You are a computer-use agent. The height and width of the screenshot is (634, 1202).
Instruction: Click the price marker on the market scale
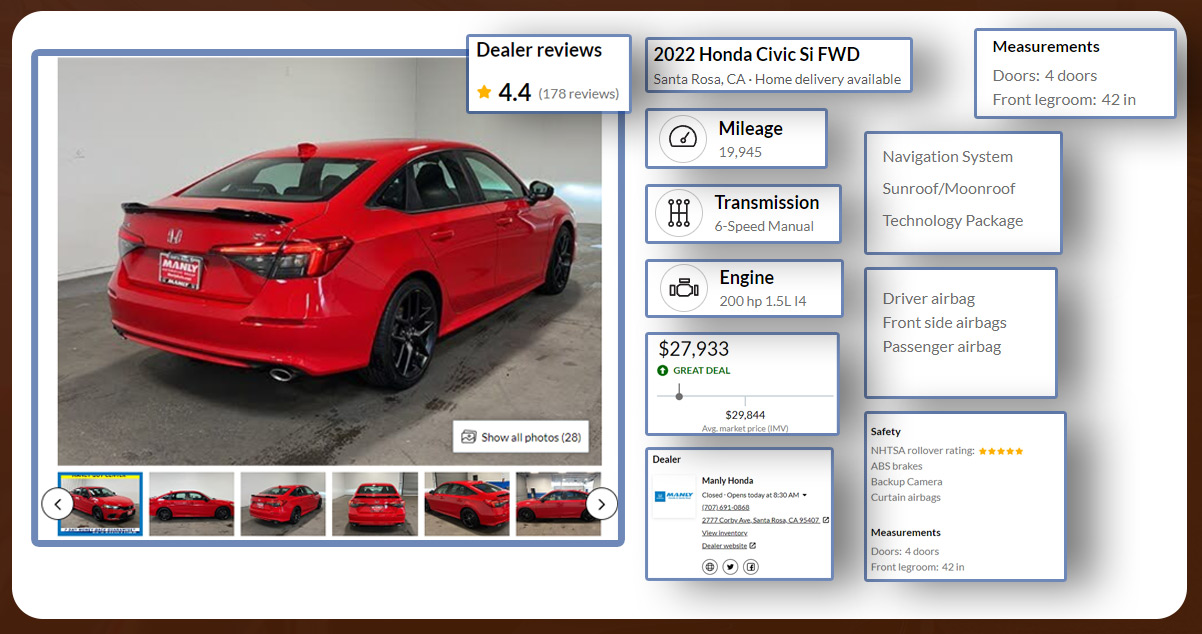(x=679, y=396)
